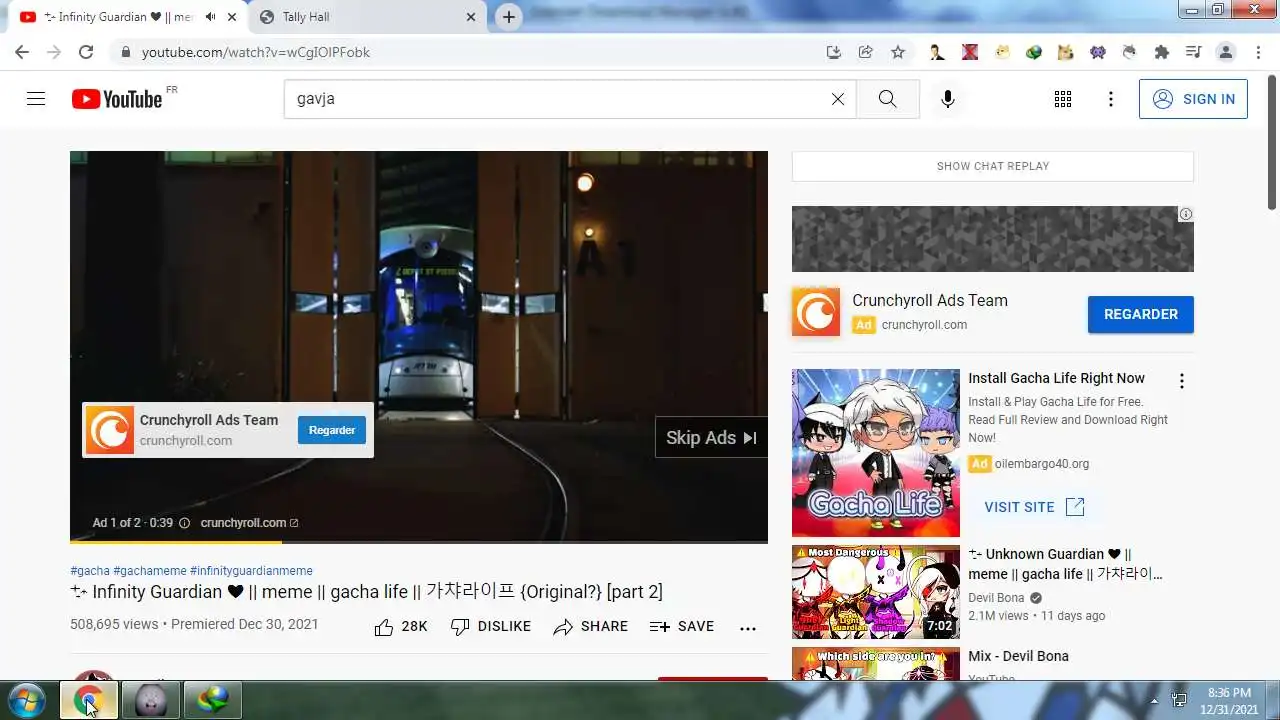The image size is (1280, 720).
Task: Click SAVE to add to playlist
Action: coord(682,627)
